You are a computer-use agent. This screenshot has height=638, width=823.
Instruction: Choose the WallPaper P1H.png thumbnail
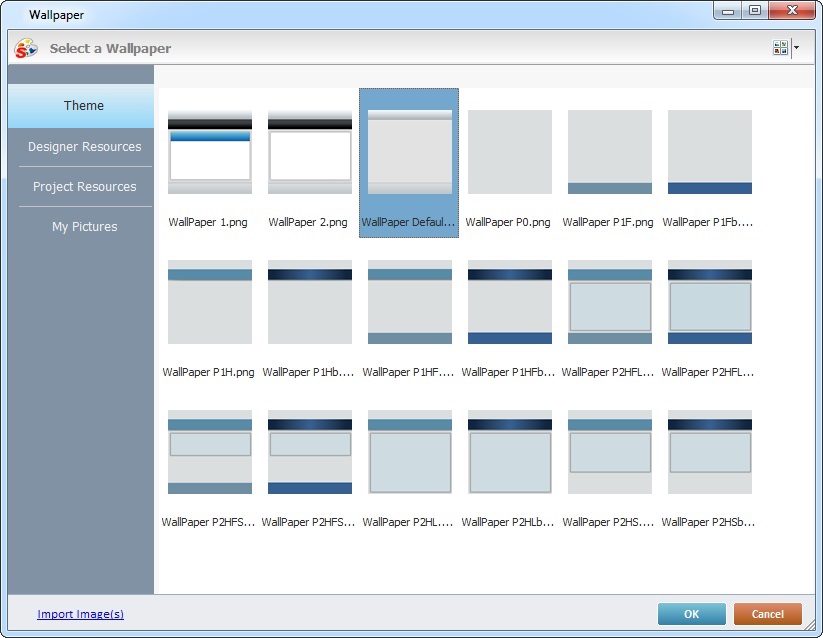[x=210, y=302]
